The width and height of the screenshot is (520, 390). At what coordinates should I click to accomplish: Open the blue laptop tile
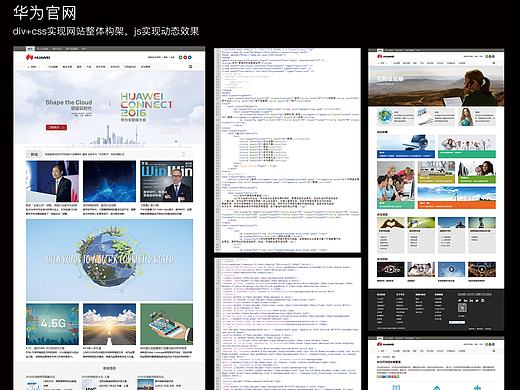point(406,146)
